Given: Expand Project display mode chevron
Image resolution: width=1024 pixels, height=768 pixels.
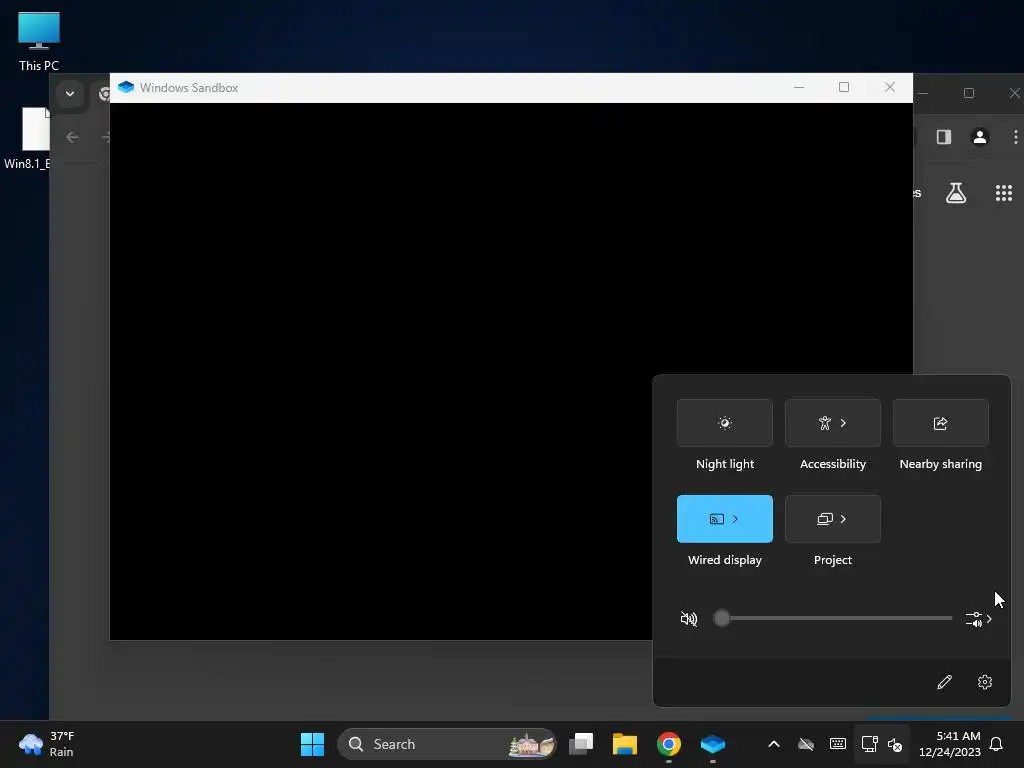Looking at the screenshot, I should (844, 519).
